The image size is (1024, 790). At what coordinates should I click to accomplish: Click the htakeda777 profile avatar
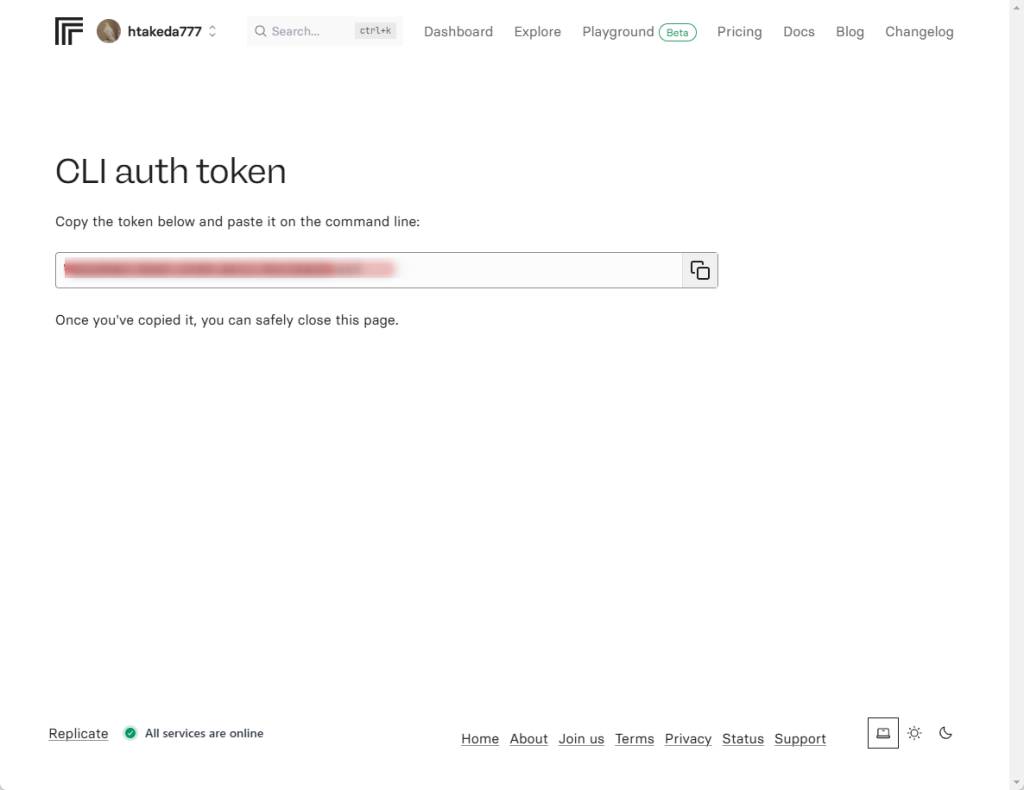point(108,31)
